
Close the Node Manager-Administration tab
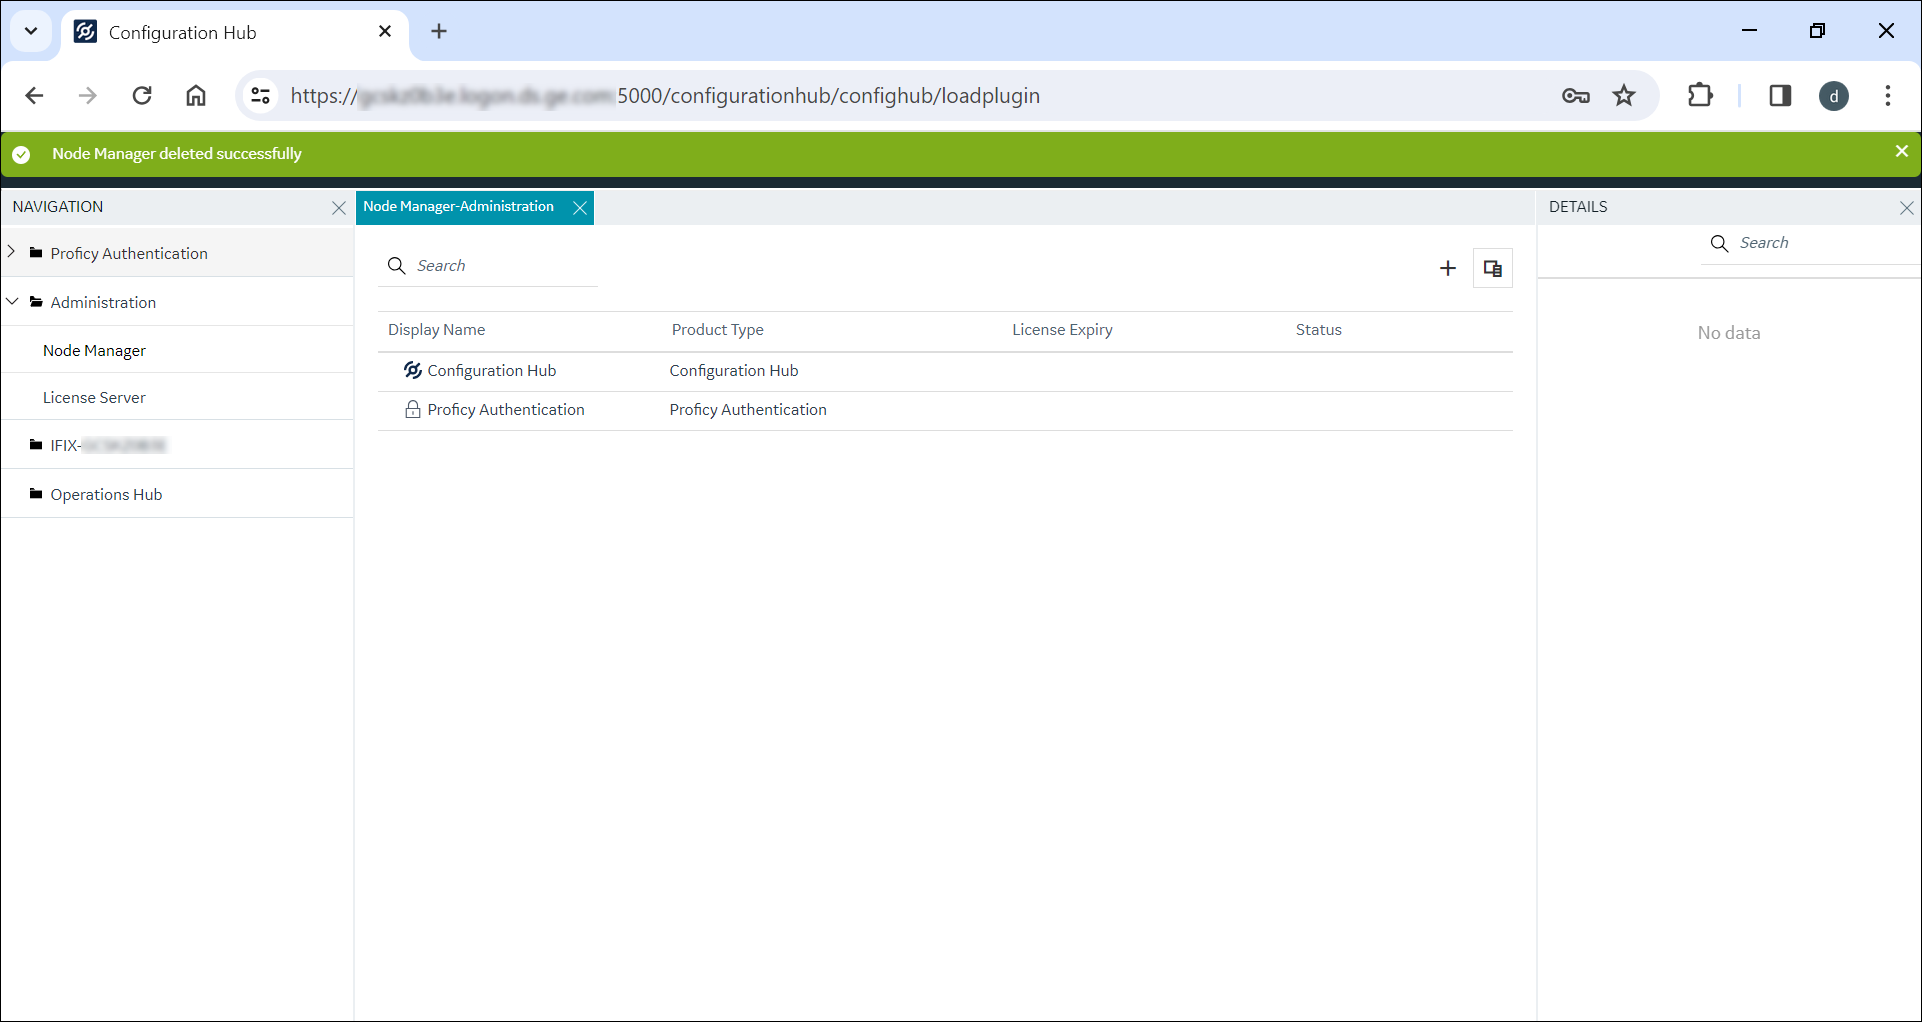click(x=579, y=208)
